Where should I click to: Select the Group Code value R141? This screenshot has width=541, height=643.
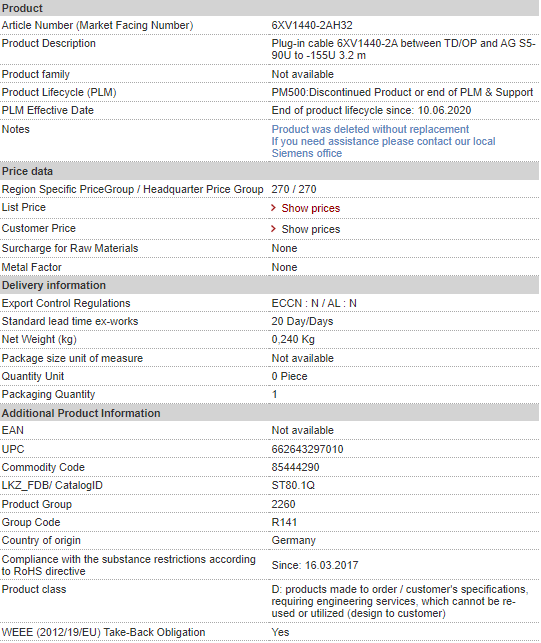[284, 522]
